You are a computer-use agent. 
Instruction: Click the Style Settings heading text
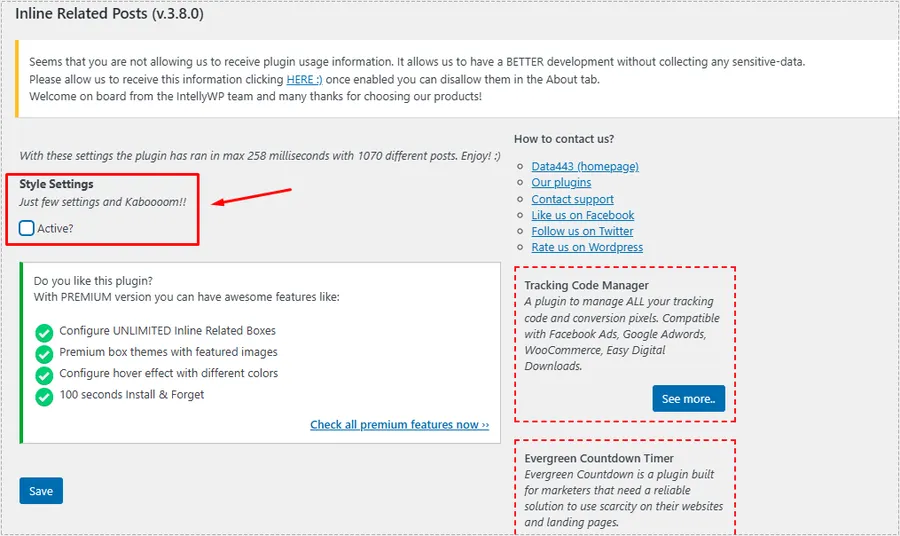[56, 184]
